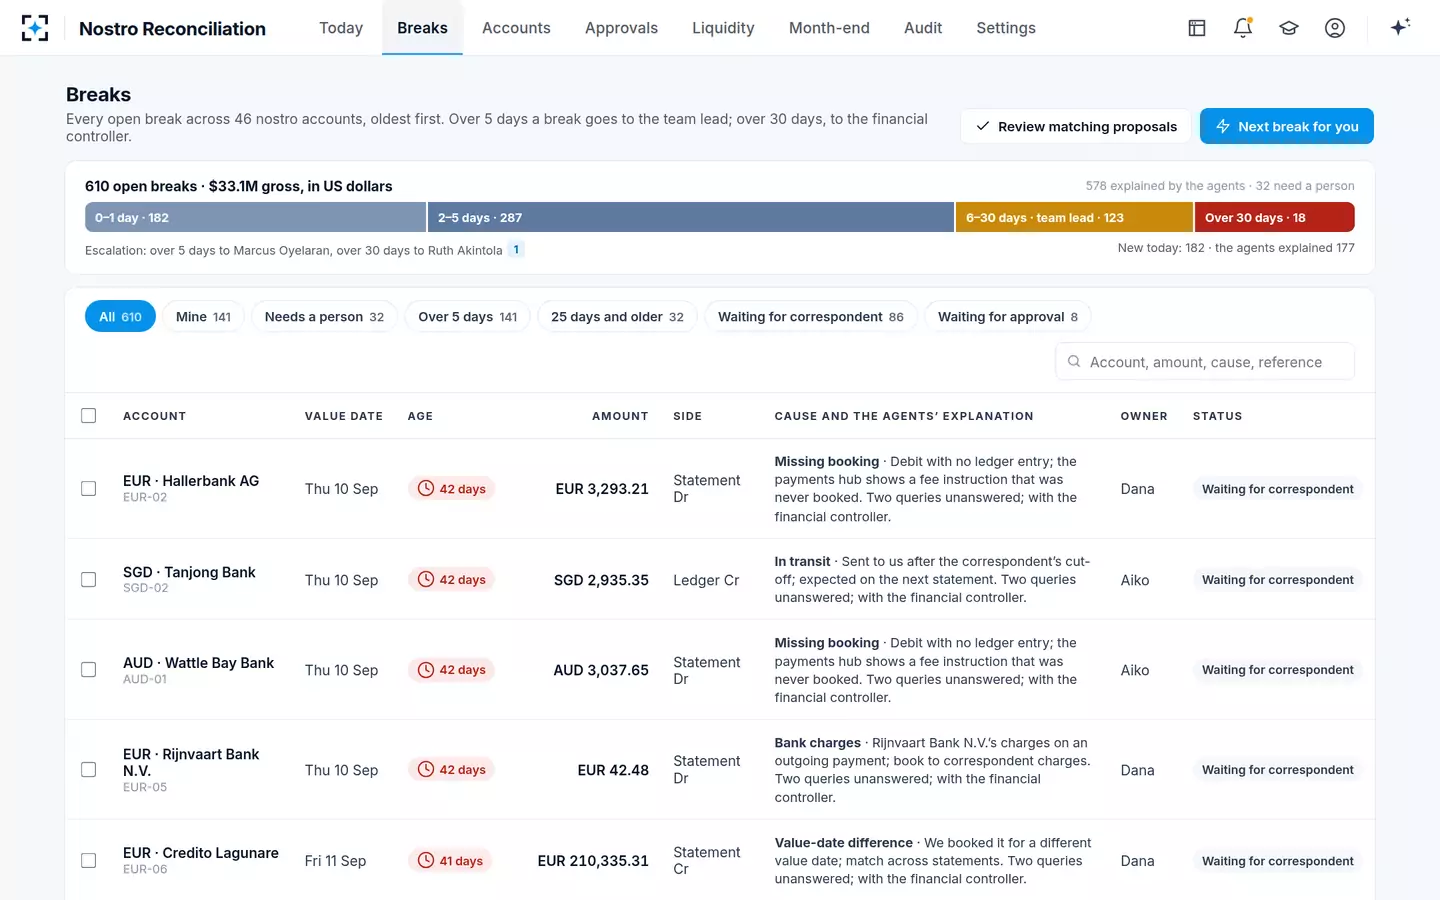This screenshot has width=1440, height=900.
Task: Tick the EUR Rijnvaart Bank N.V. row checkbox
Action: (x=89, y=770)
